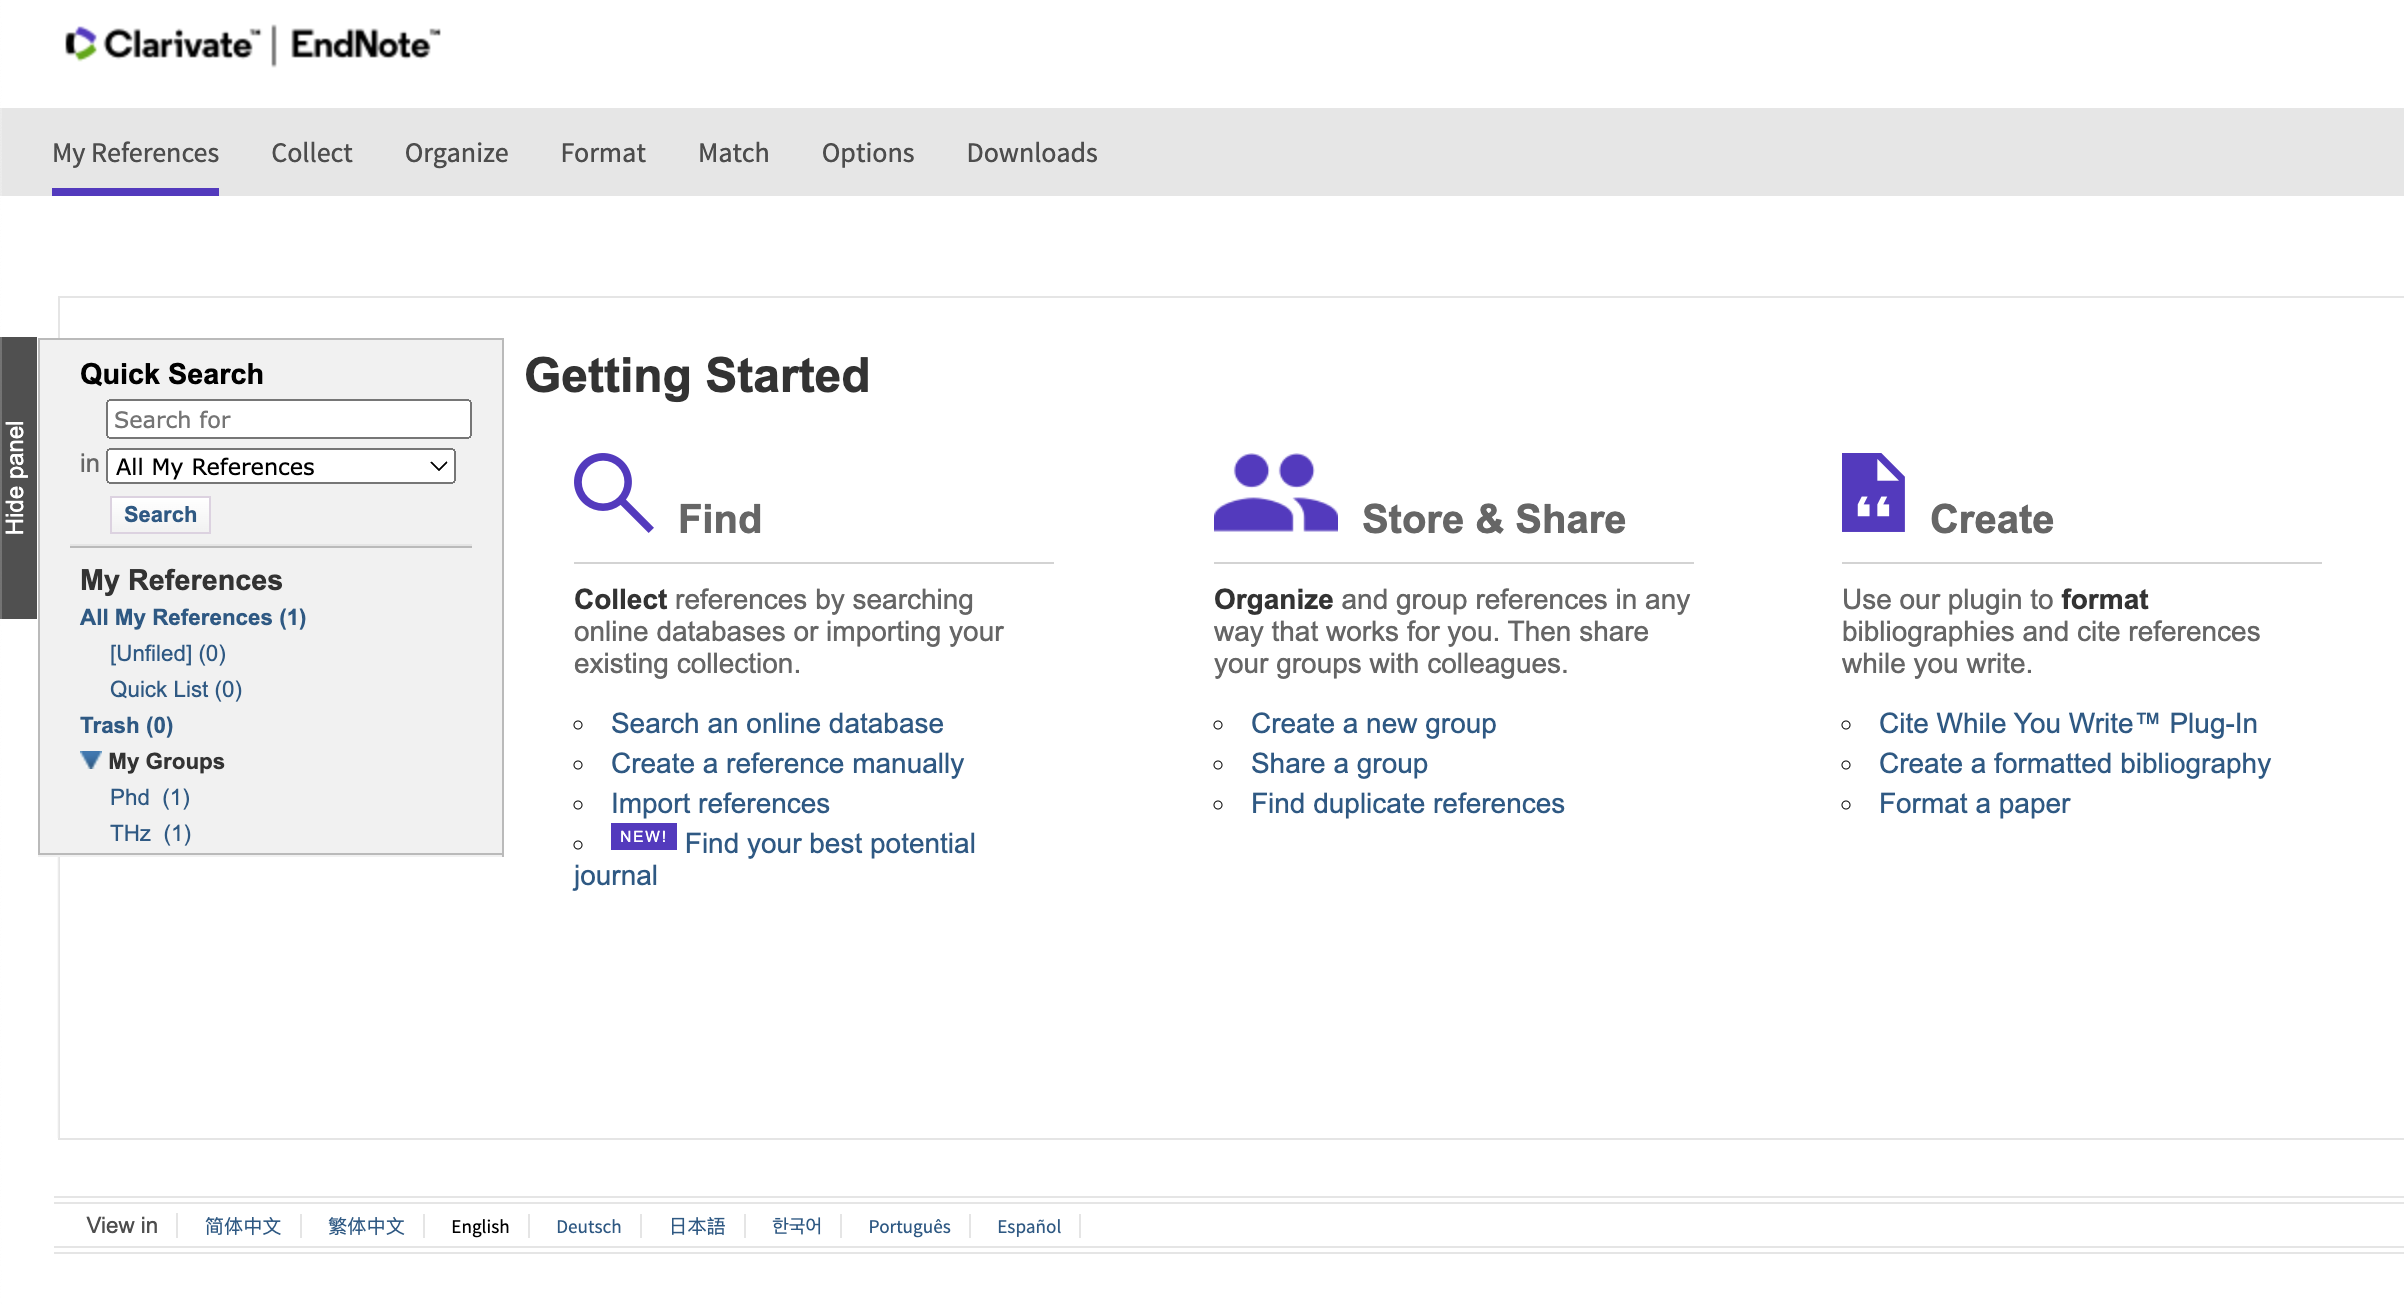Open Search an online database link
The image size is (2404, 1306).
tap(776, 723)
